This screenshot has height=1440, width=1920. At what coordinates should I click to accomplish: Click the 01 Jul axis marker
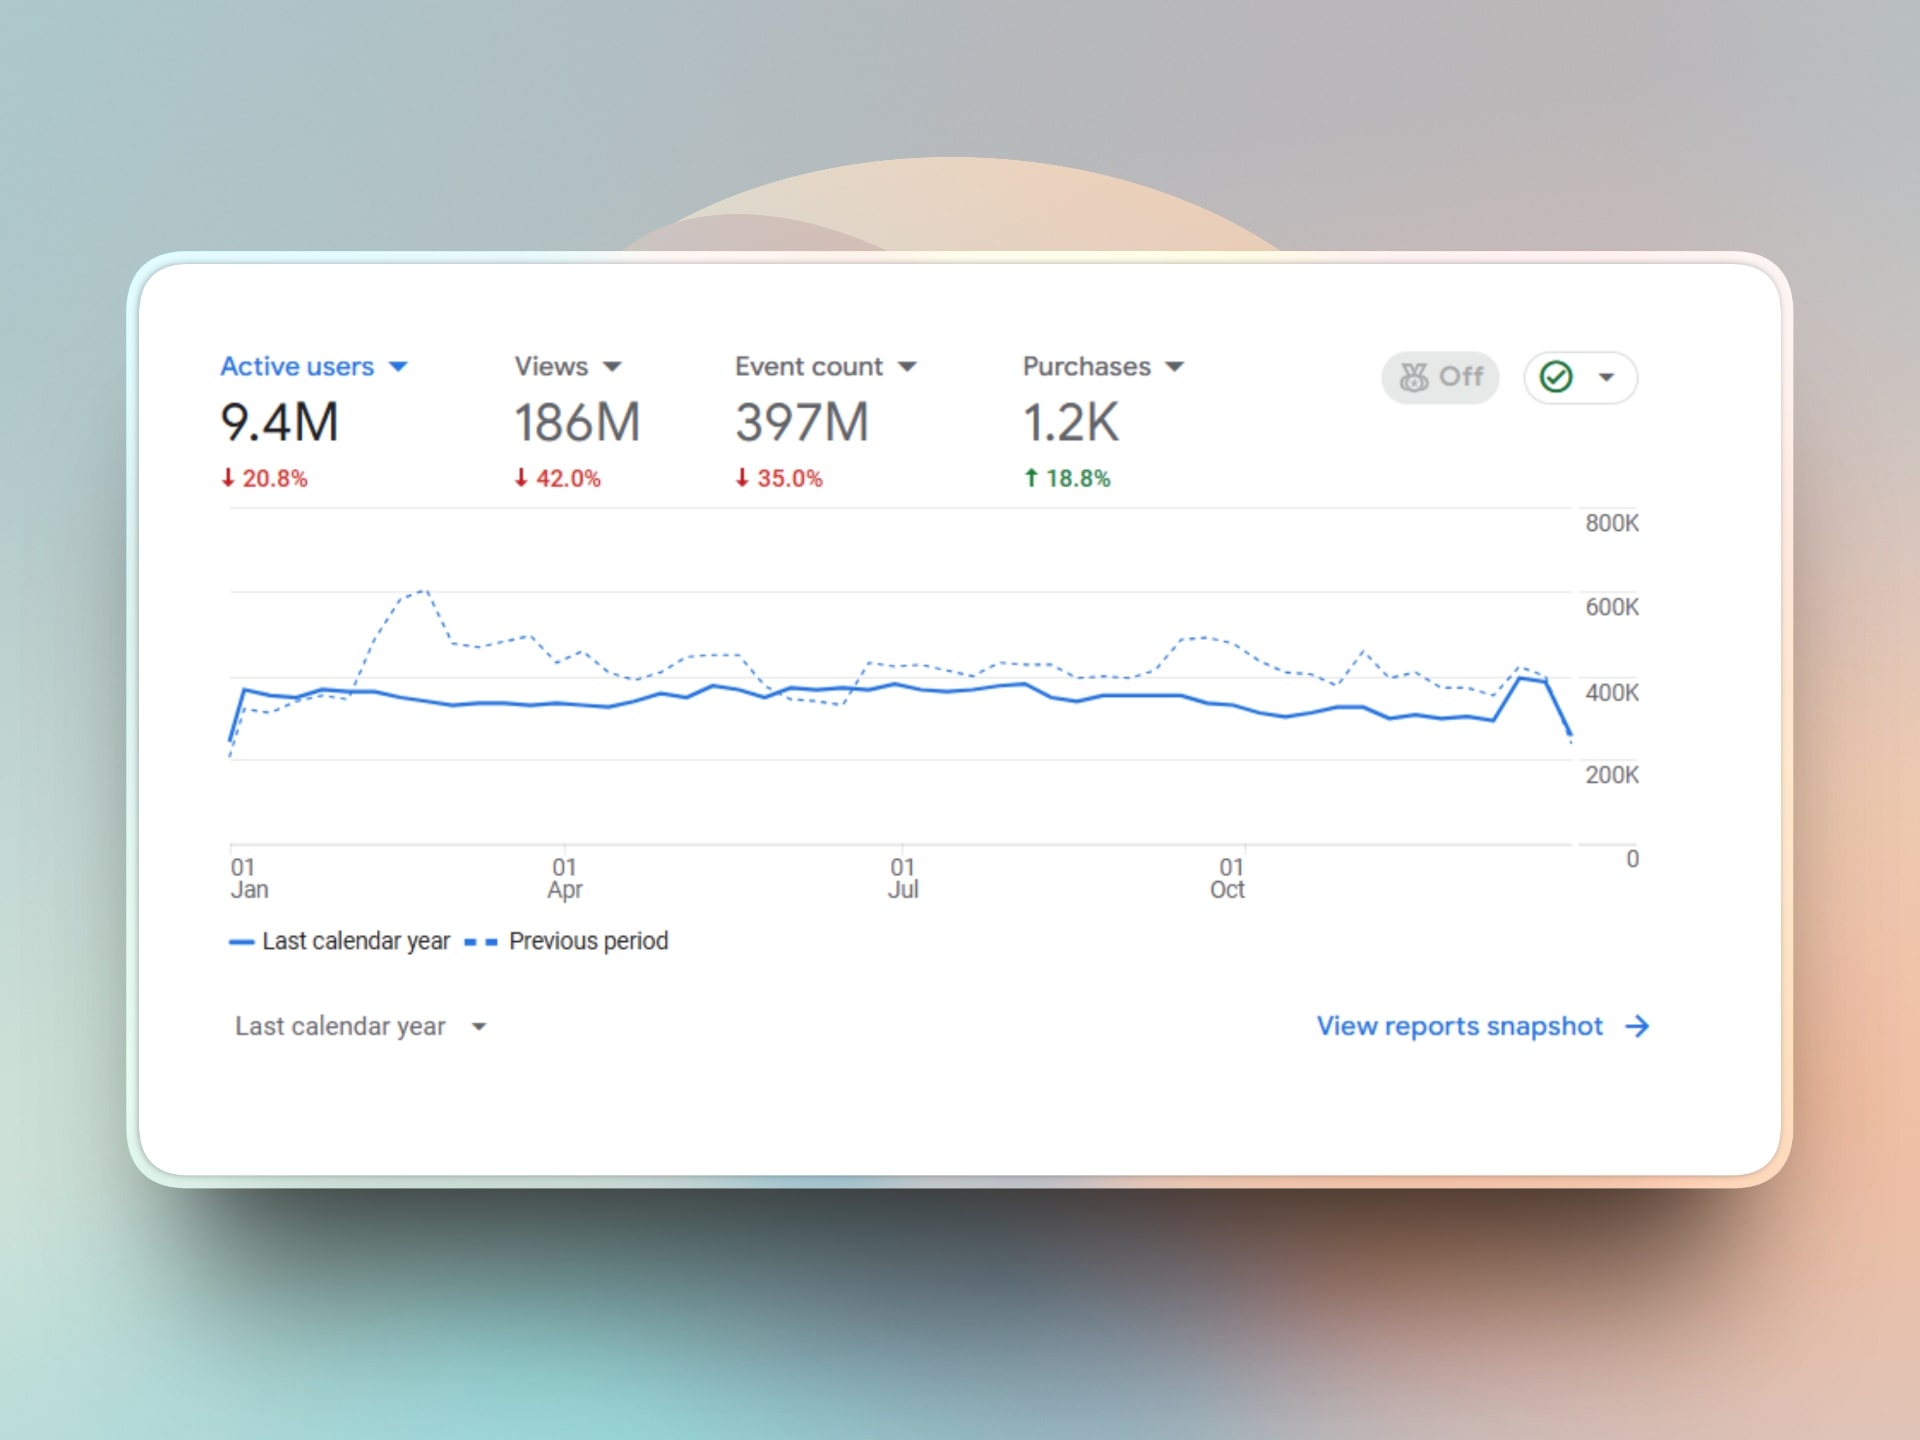902,878
